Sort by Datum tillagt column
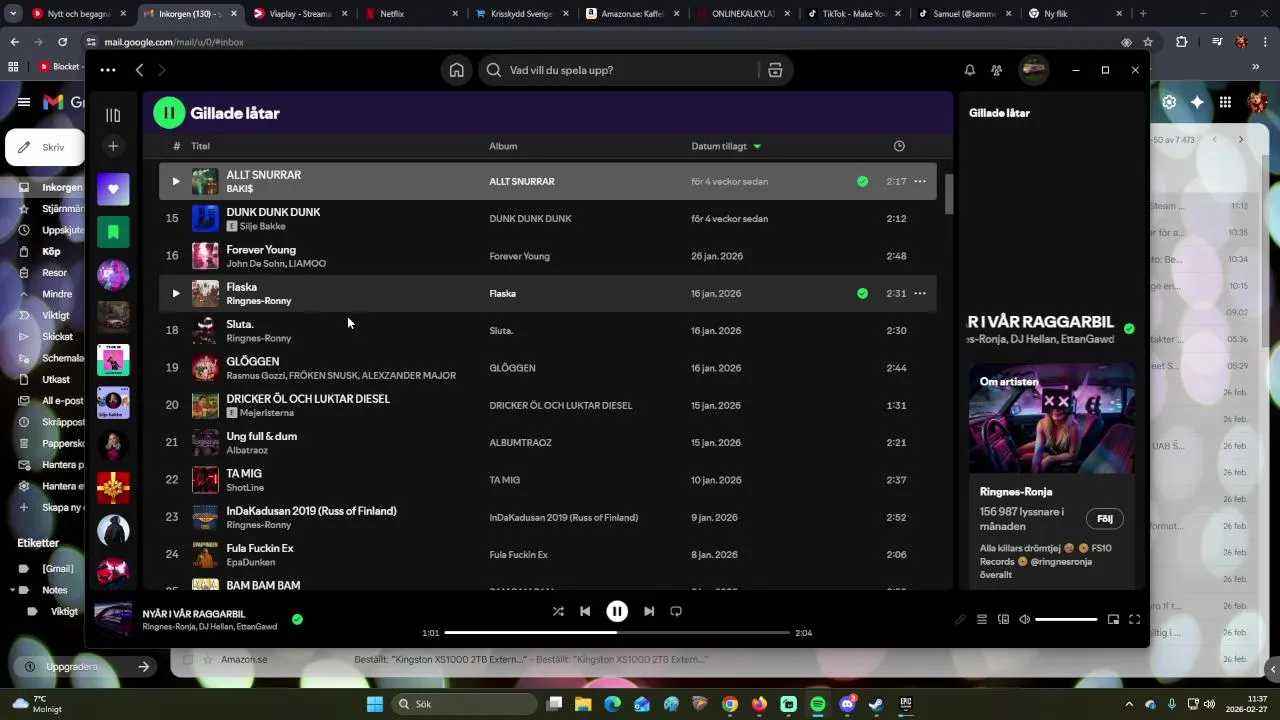The width and height of the screenshot is (1280, 720). (726, 146)
